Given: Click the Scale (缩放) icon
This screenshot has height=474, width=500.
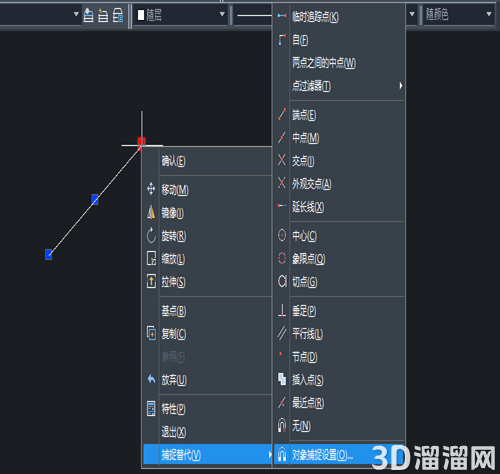Looking at the screenshot, I should click(151, 258).
